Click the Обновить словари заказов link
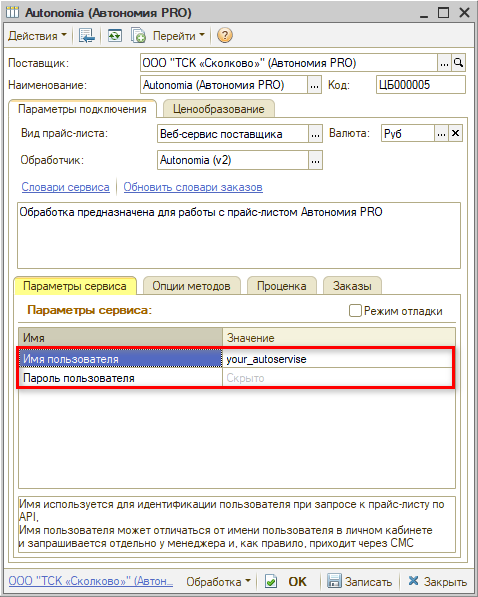The height and width of the screenshot is (597, 478). (x=193, y=187)
